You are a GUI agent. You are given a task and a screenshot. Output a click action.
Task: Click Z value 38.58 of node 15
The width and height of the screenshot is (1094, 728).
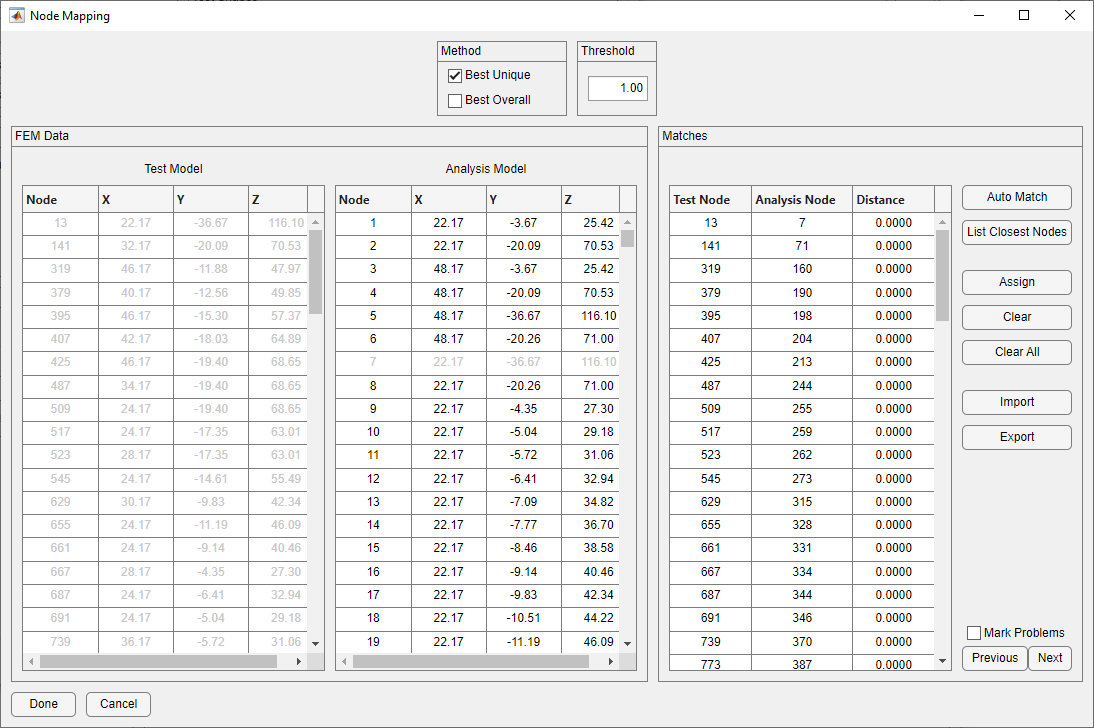click(x=590, y=549)
